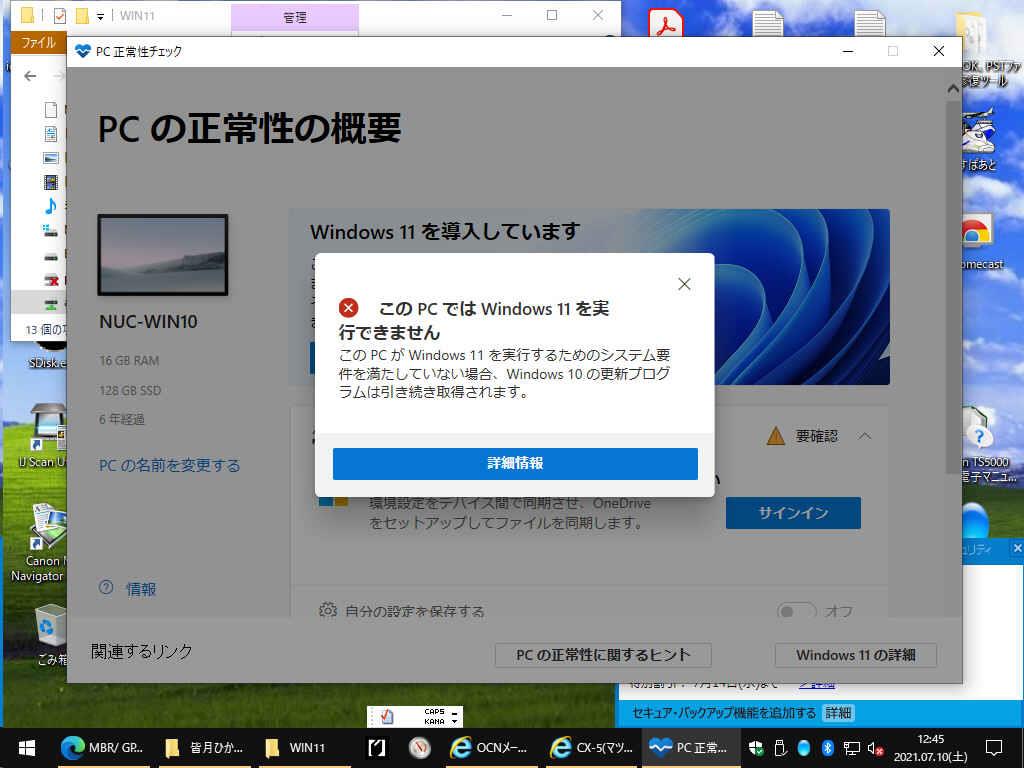Open the IJ Scan Utility desktop shortcut
Image resolution: width=1024 pixels, height=768 pixels.
pos(43,436)
